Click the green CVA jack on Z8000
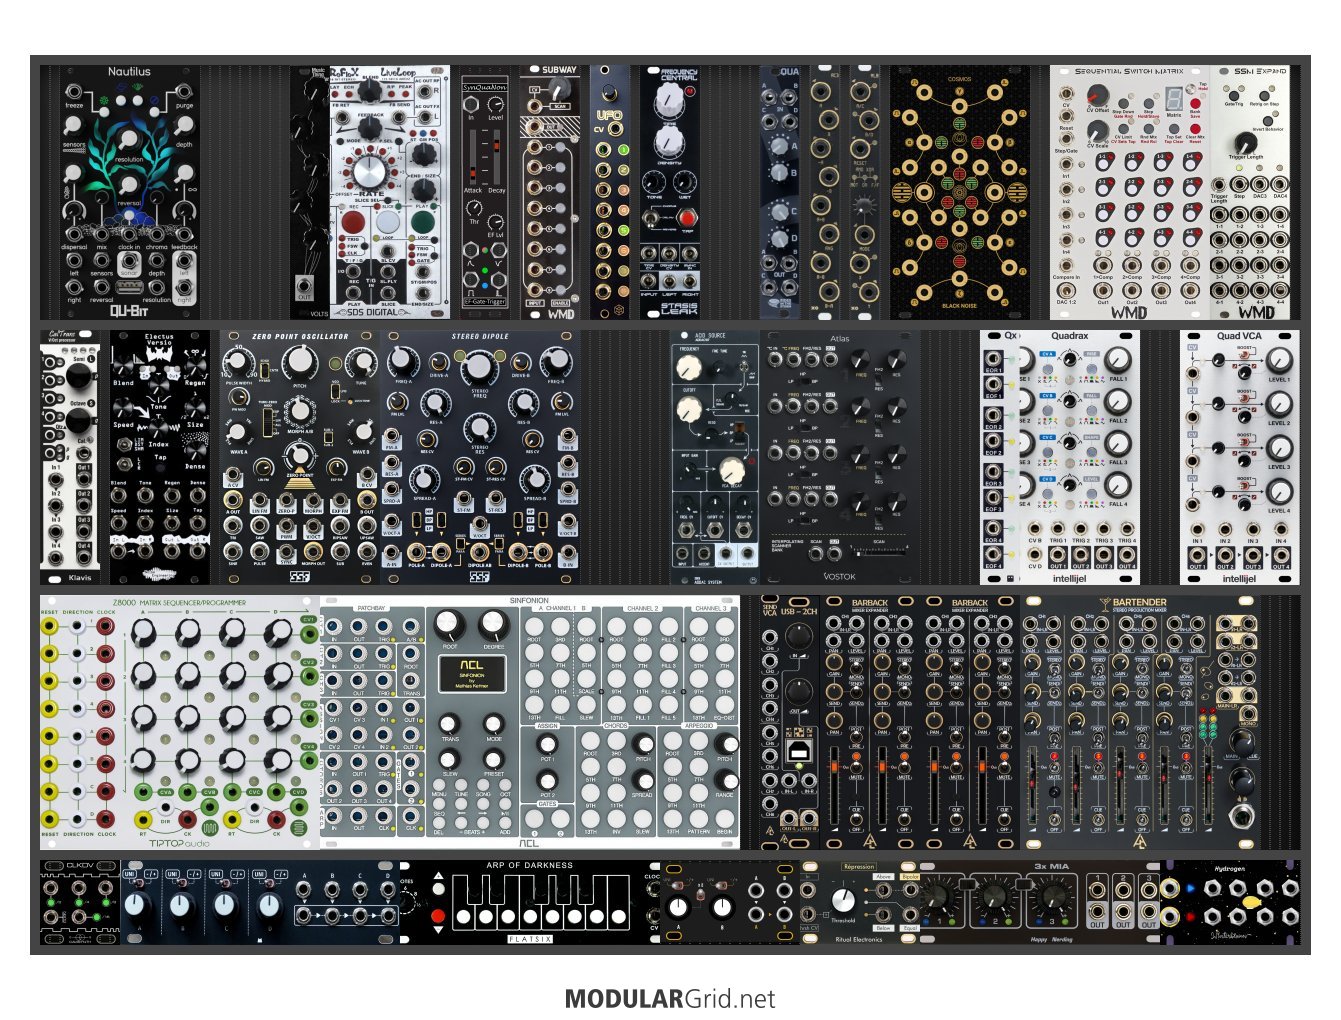The image size is (1341, 1020). tap(144, 792)
